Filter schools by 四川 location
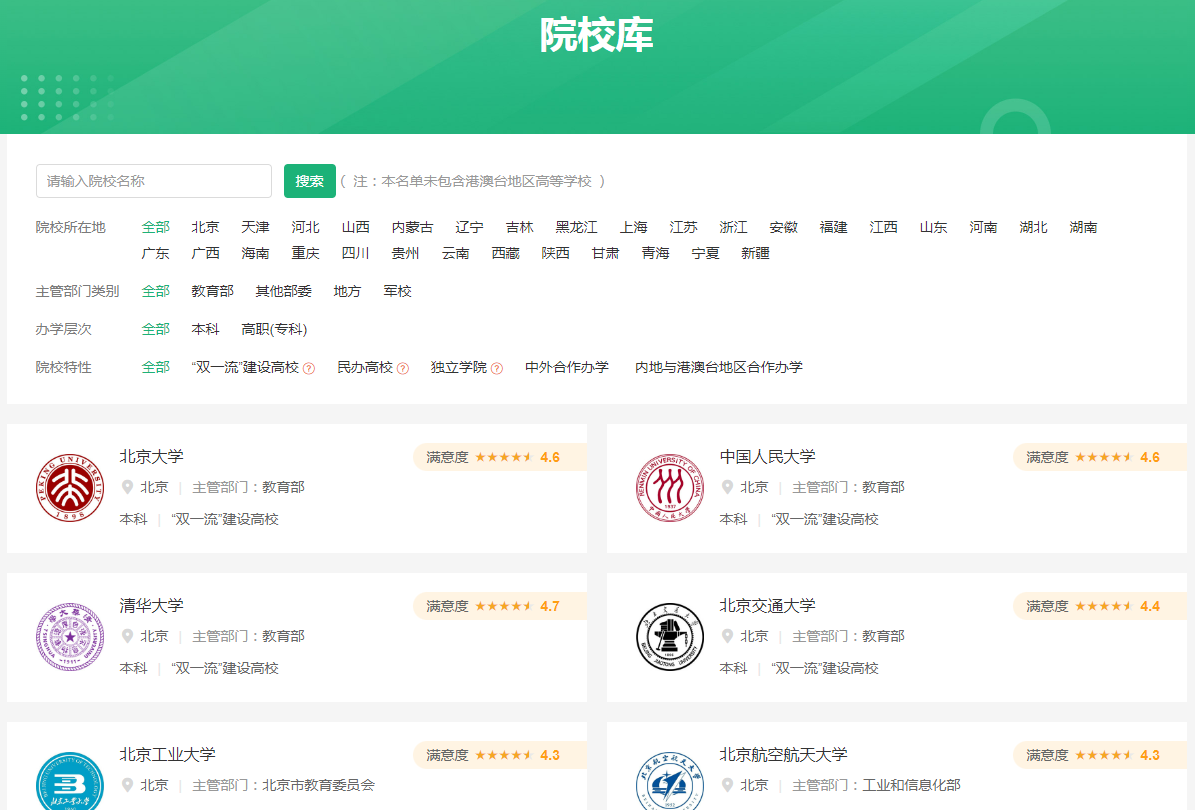1195x810 pixels. pos(355,253)
